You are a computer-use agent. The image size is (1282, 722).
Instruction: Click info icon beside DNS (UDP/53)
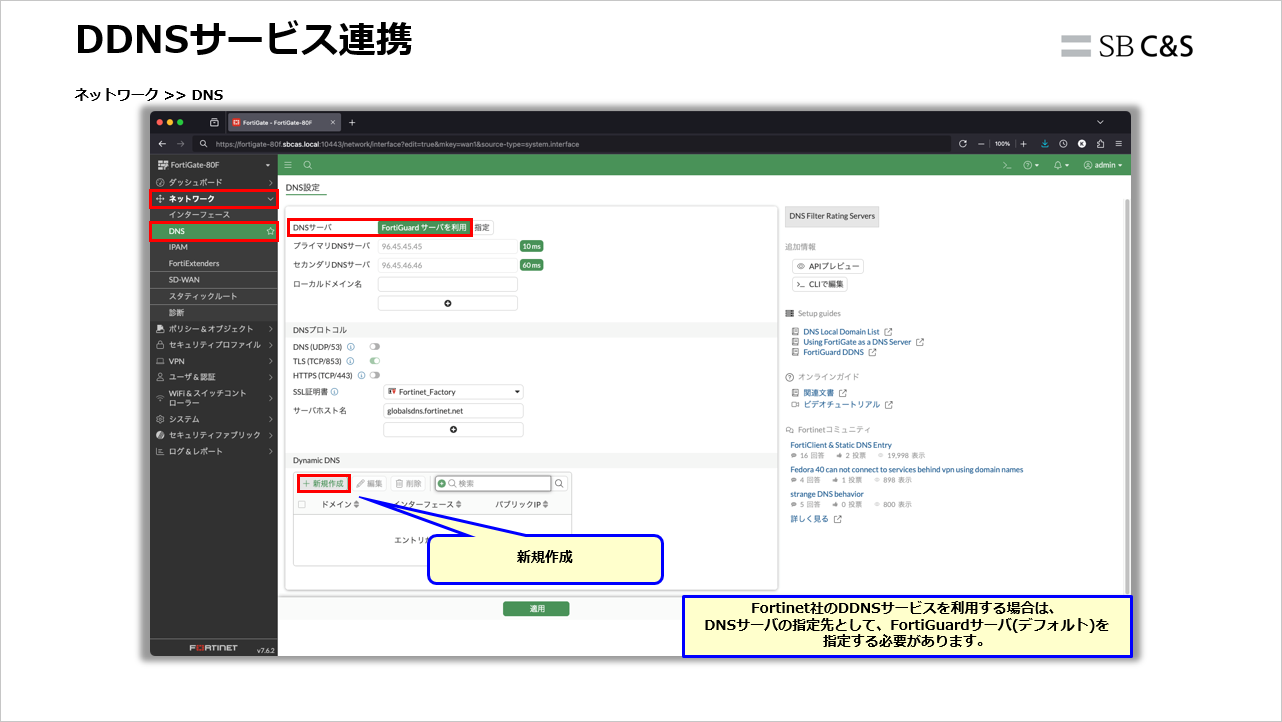click(x=351, y=347)
